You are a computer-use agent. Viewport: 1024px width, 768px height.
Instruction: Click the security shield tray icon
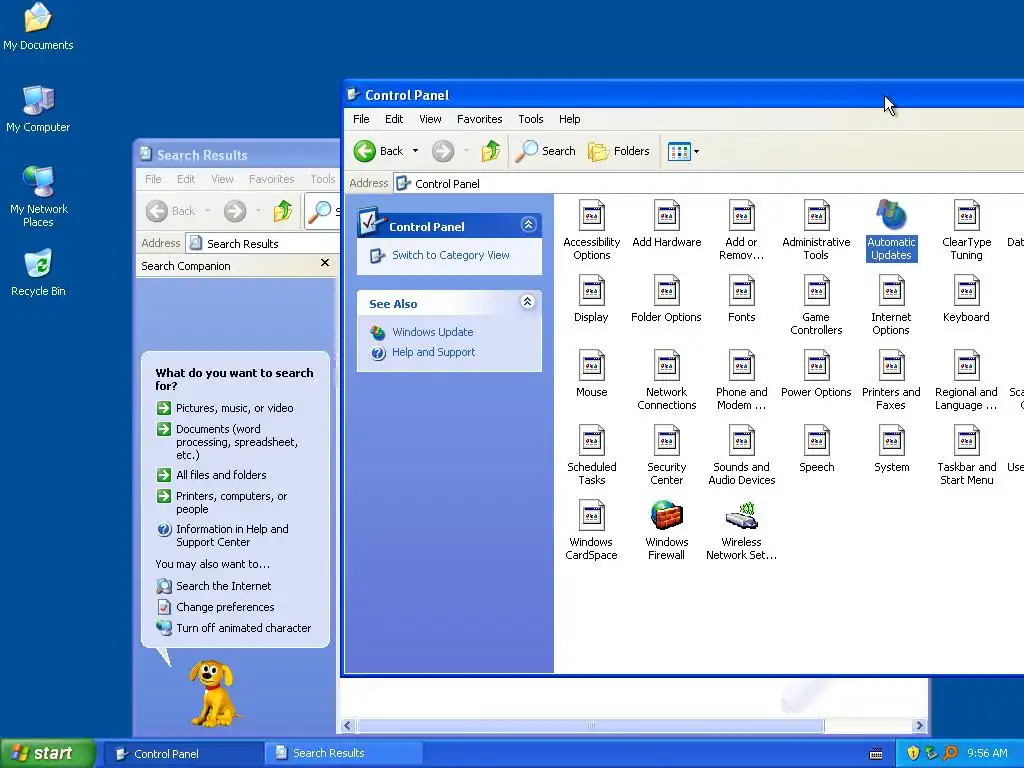[x=913, y=753]
